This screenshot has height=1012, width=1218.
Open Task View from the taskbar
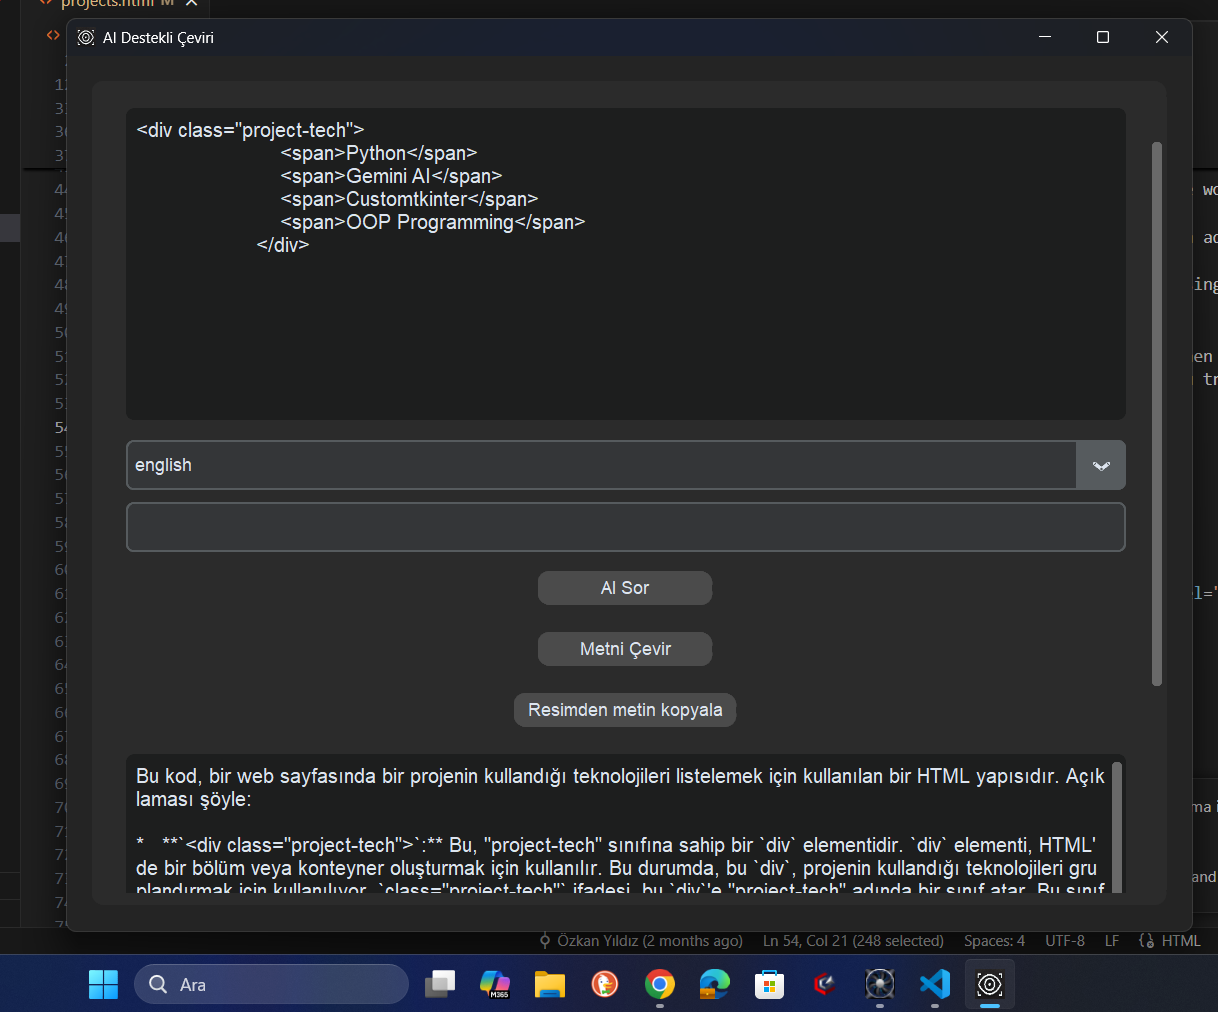tap(440, 985)
